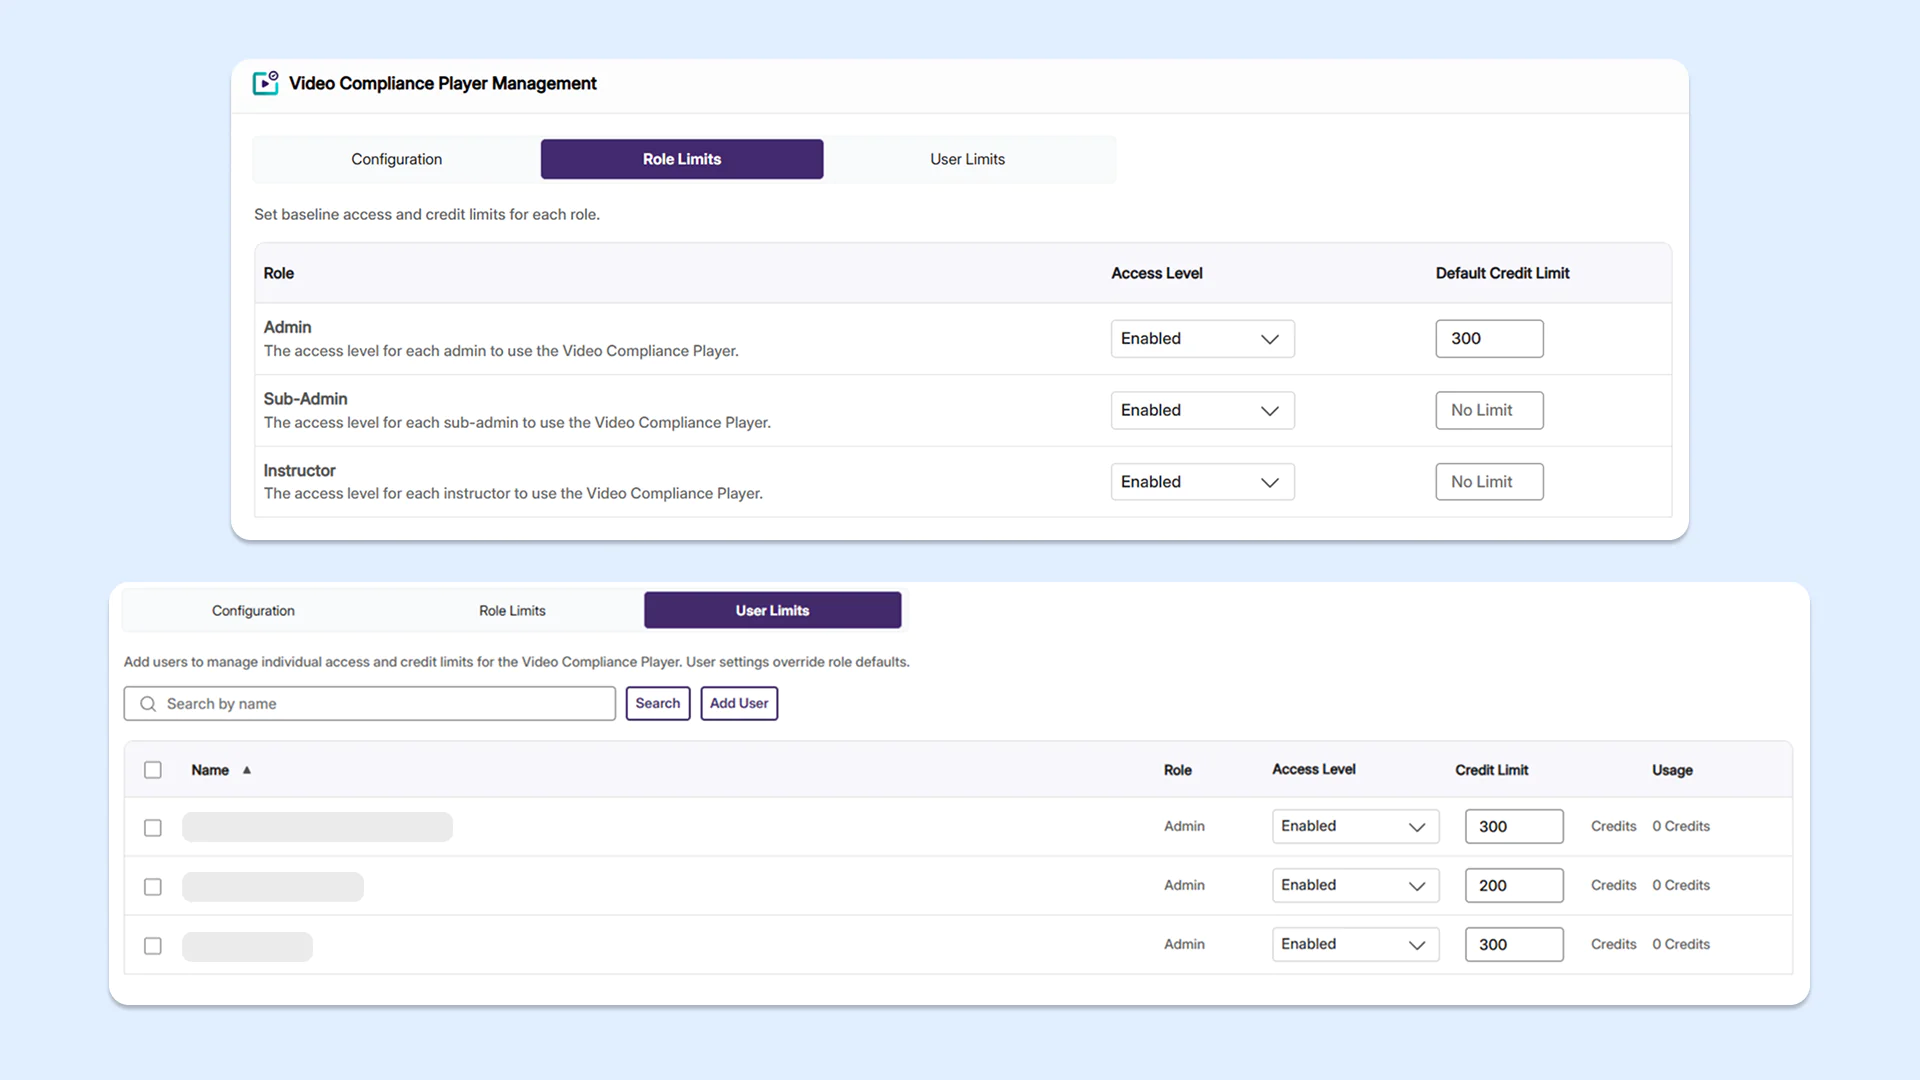Click Sub-Admin No Limit credit field
Viewport: 1920px width, 1080px height.
(1489, 410)
